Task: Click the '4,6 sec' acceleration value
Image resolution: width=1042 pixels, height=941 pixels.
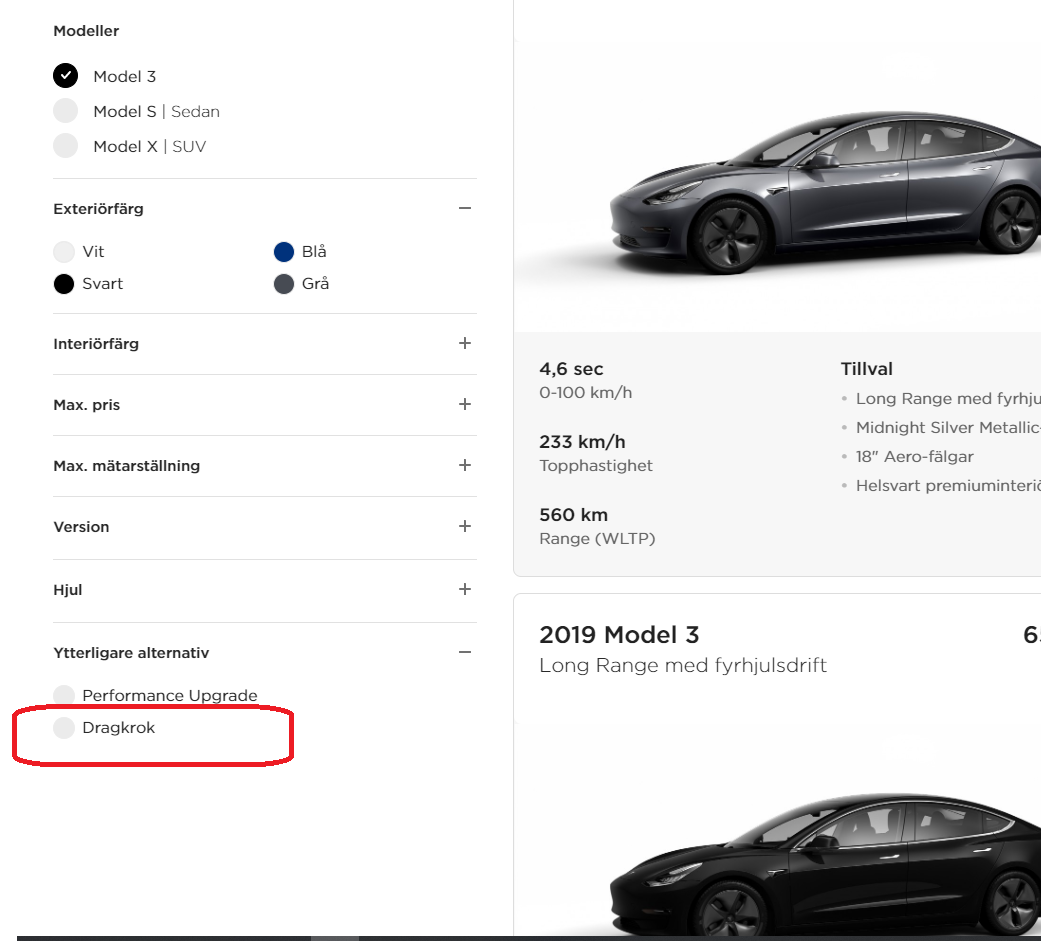Action: pyautogui.click(x=571, y=369)
